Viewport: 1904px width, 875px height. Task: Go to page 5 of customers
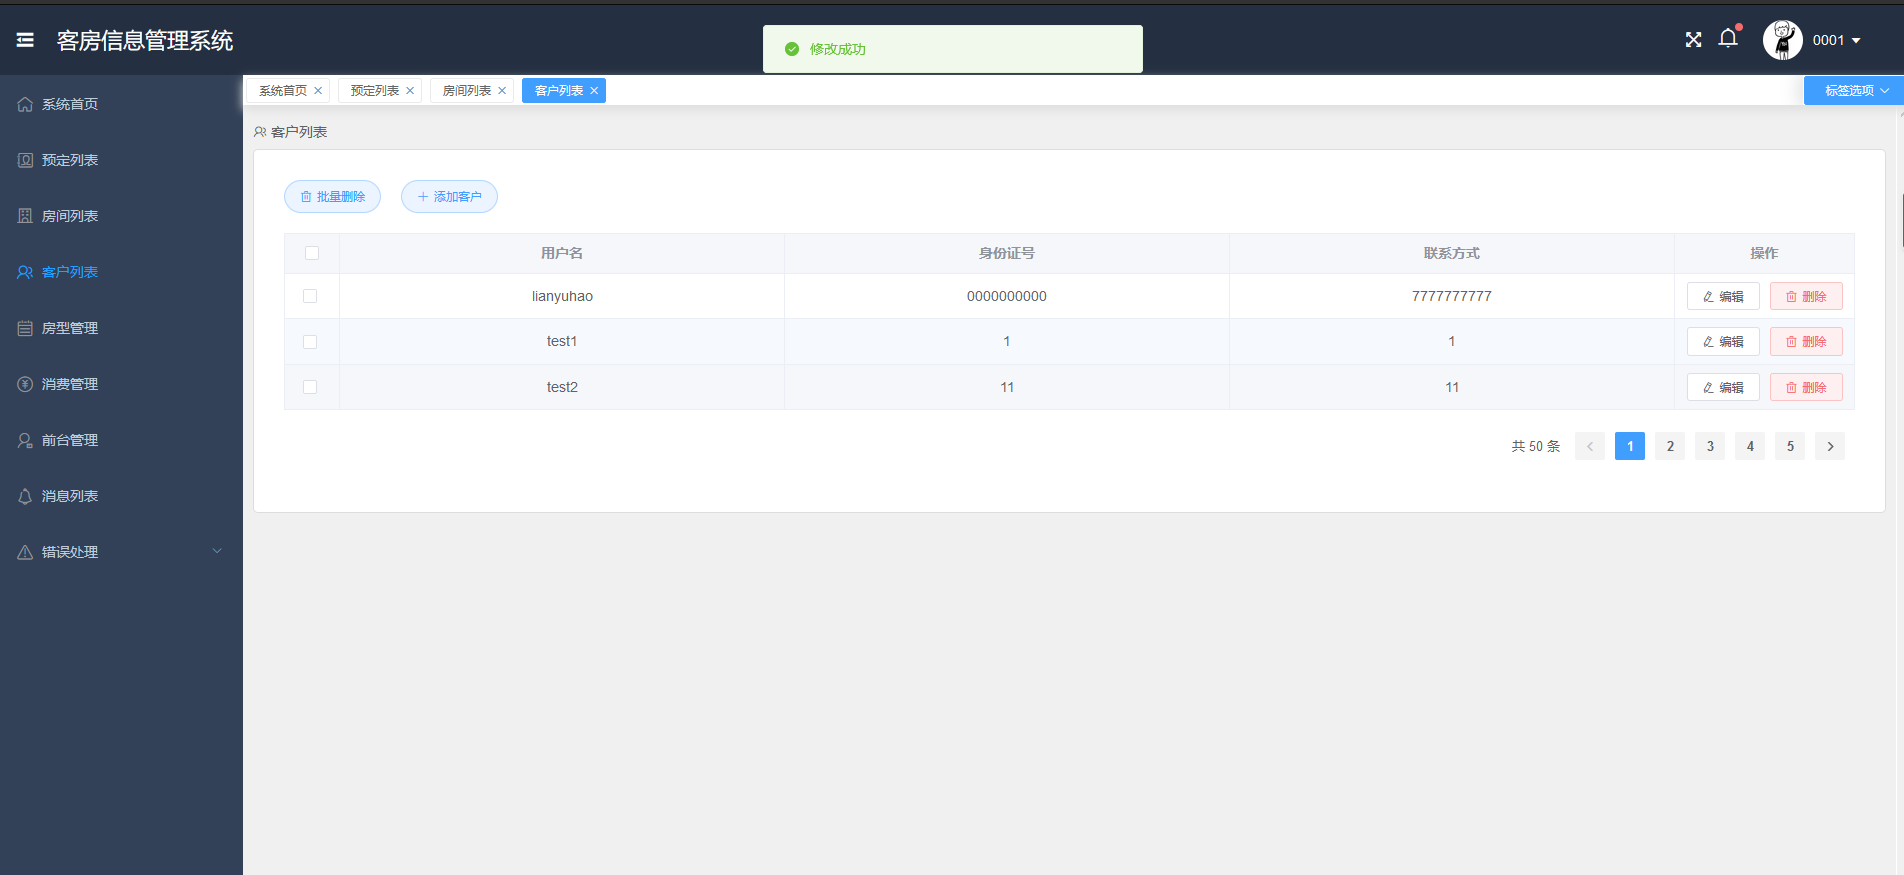click(1790, 446)
